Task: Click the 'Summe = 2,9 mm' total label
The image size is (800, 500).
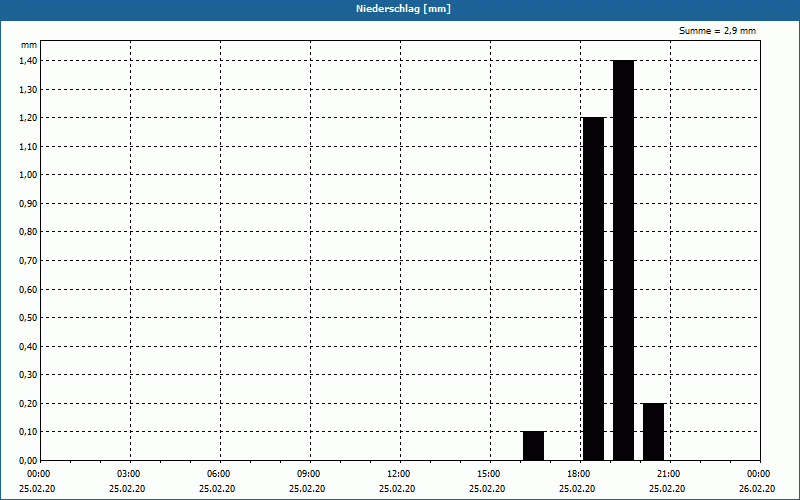Action: 717,31
